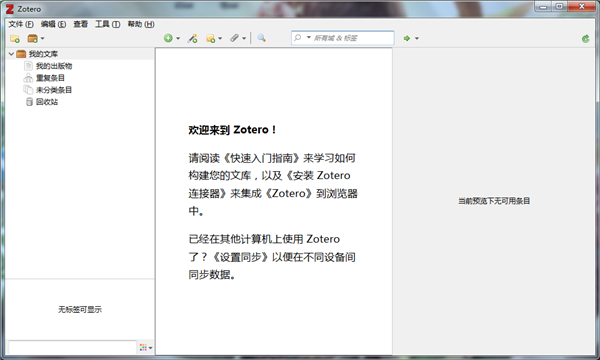Click the Advanced Search magnifier icon
Image resolution: width=600 pixels, height=360 pixels.
tap(261, 38)
